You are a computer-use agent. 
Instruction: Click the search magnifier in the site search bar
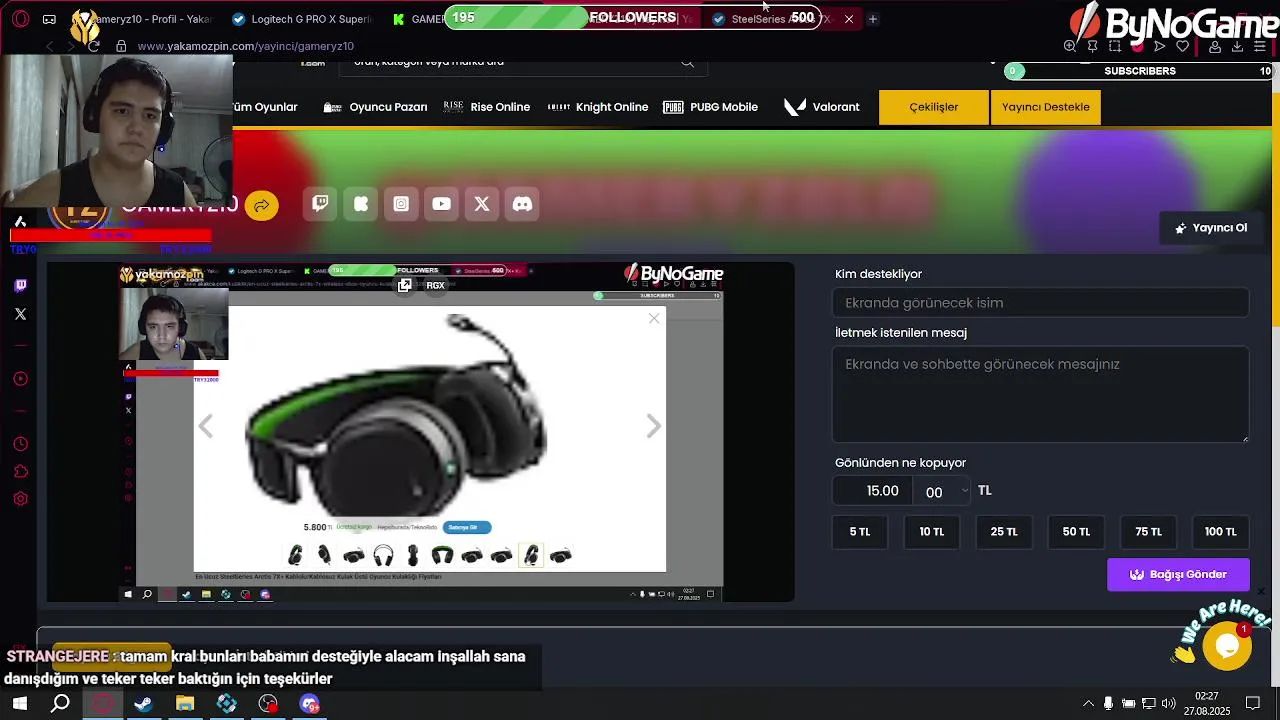click(687, 63)
